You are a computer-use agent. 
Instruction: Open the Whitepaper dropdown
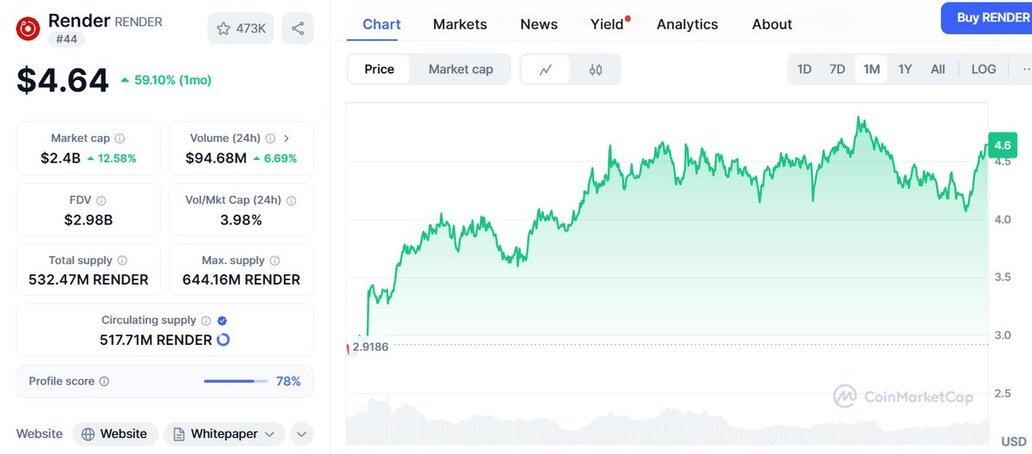click(224, 434)
